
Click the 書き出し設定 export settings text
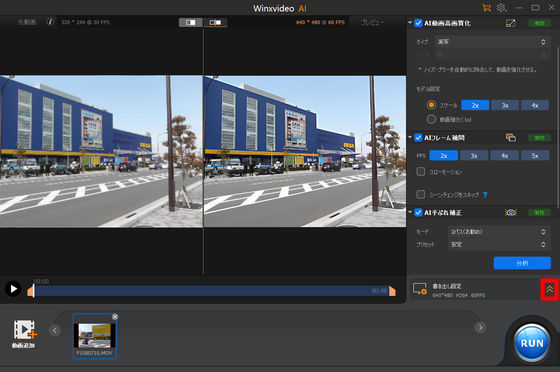[x=447, y=286]
